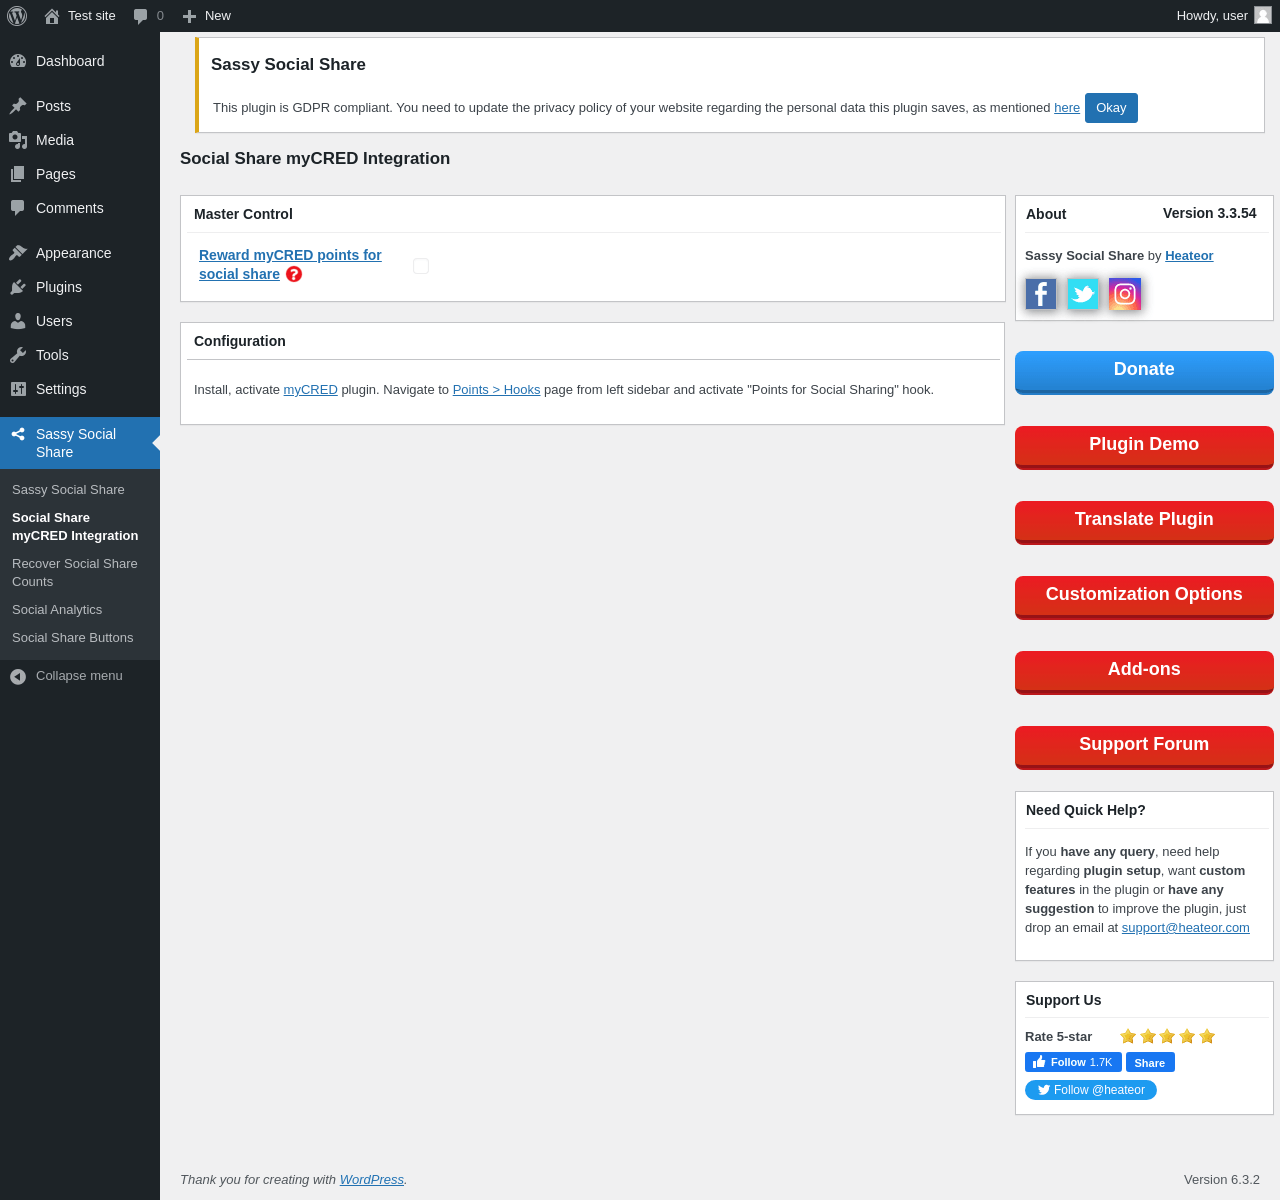The height and width of the screenshot is (1200, 1280).
Task: Open the Heateor author link
Action: click(x=1189, y=256)
